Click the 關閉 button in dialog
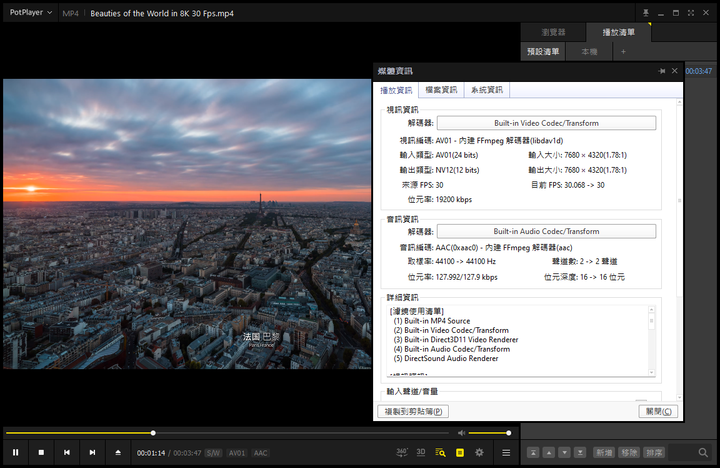 click(x=658, y=412)
